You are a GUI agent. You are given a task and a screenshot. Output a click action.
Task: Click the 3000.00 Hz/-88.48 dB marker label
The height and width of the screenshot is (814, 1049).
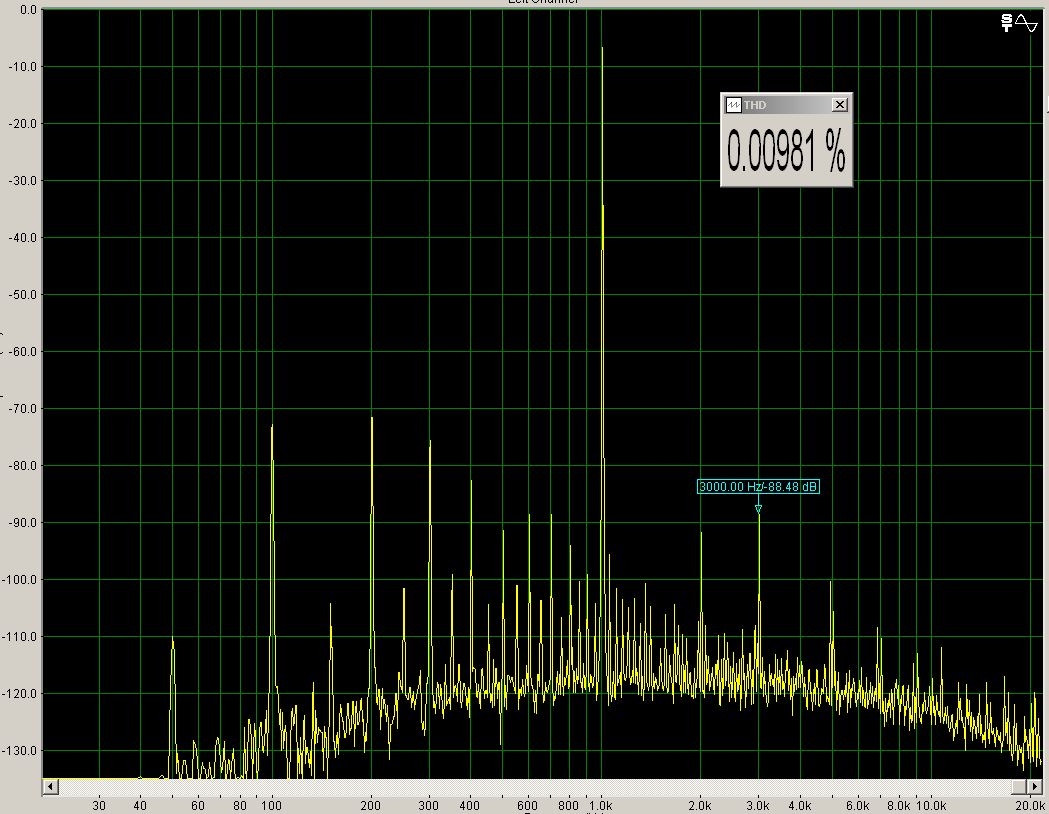point(758,486)
